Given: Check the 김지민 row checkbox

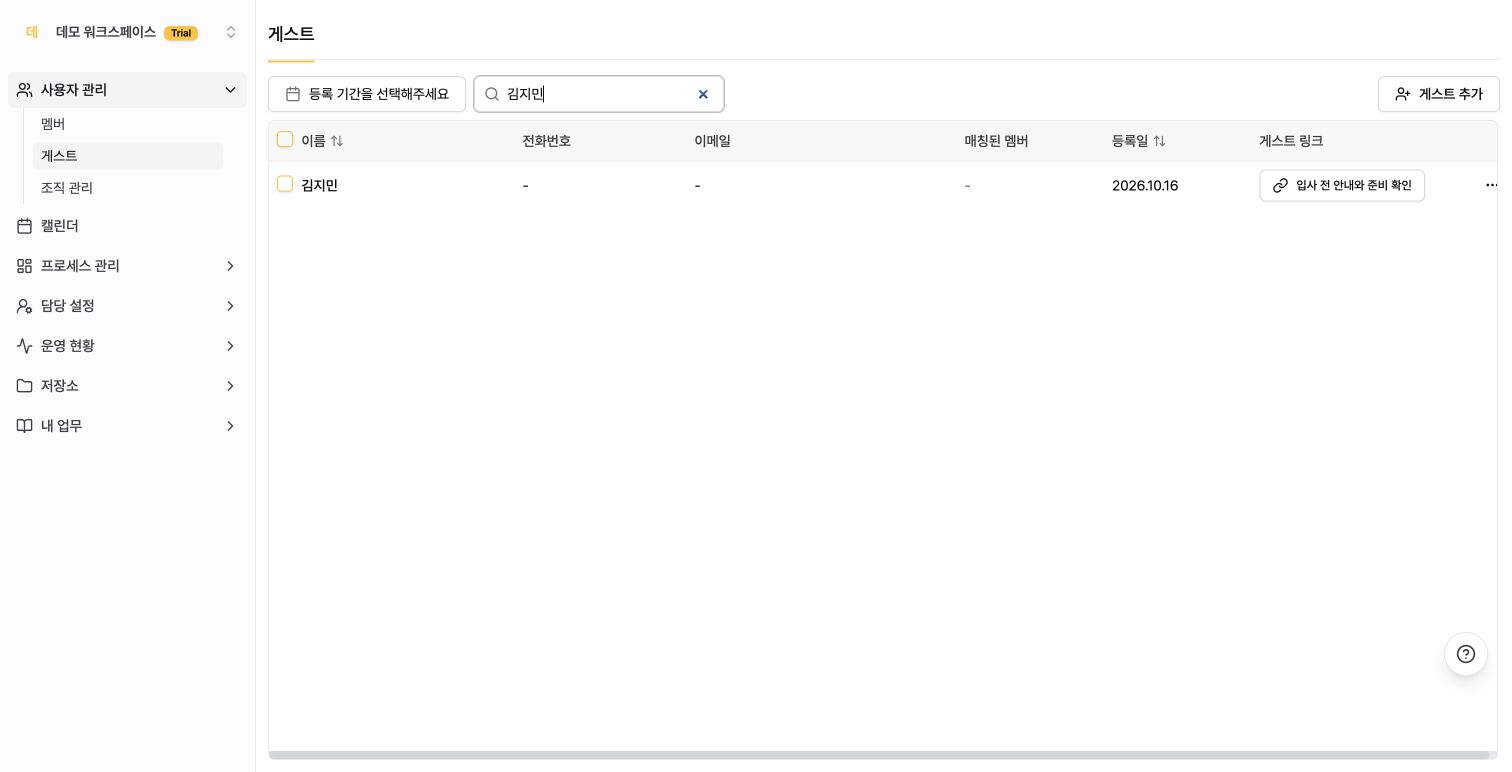Looking at the screenshot, I should [x=285, y=184].
